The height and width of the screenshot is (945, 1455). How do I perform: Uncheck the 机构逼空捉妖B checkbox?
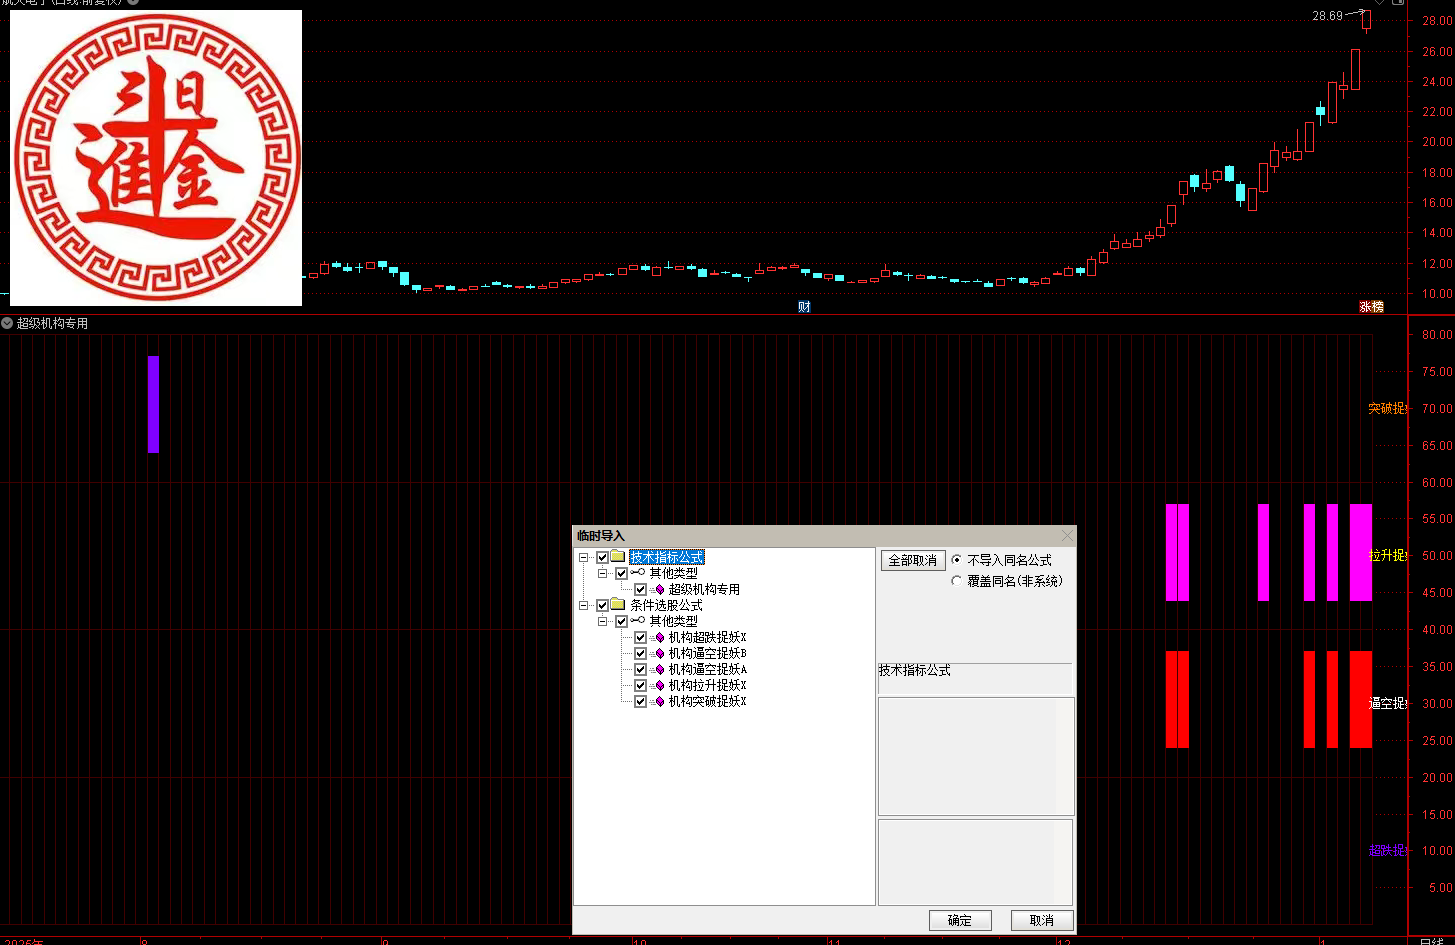pyautogui.click(x=641, y=653)
